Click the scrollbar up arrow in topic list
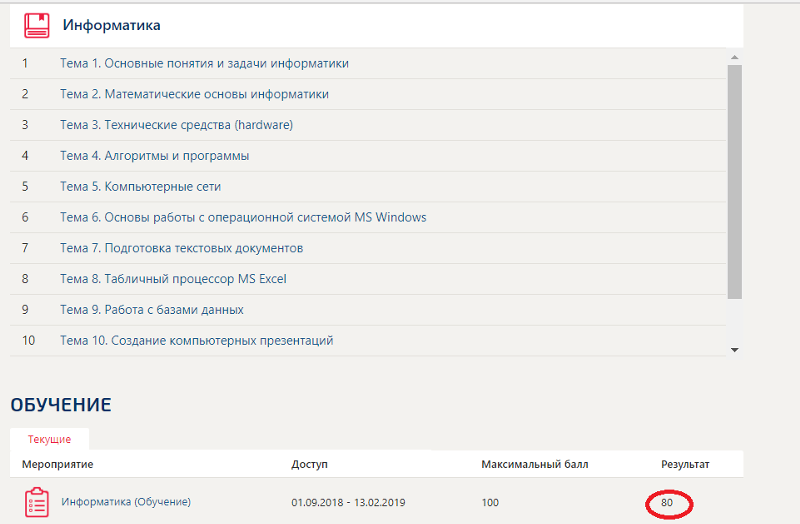 coord(735,57)
